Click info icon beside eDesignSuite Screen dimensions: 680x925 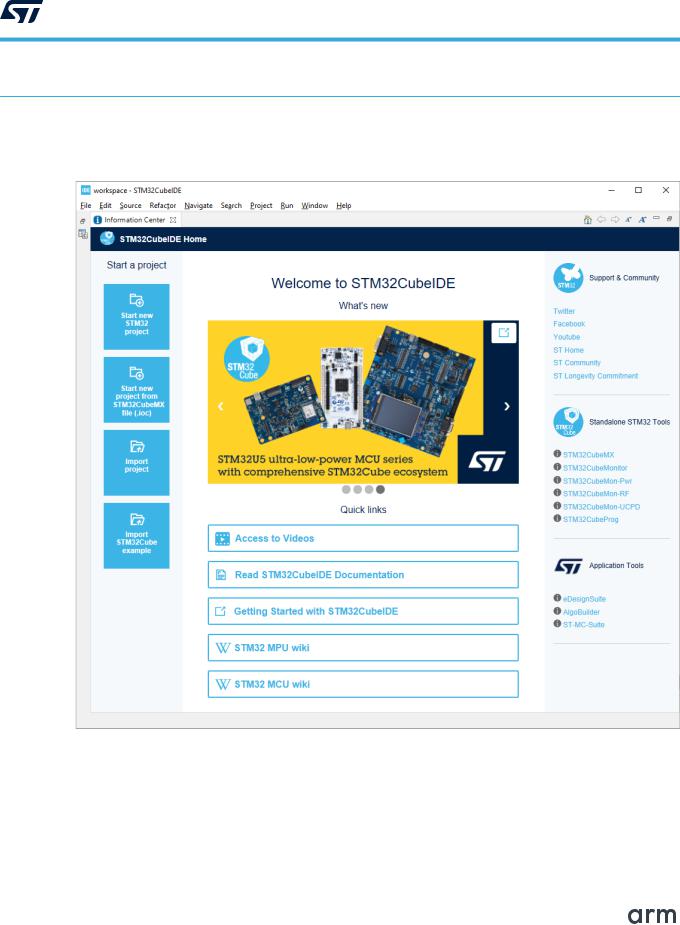(x=557, y=598)
